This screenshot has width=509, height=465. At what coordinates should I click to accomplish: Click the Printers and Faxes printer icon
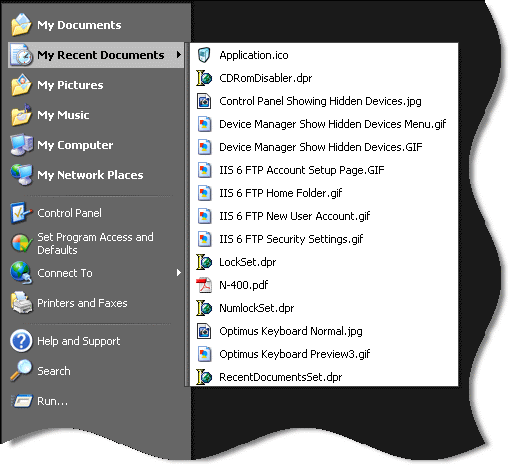point(21,303)
